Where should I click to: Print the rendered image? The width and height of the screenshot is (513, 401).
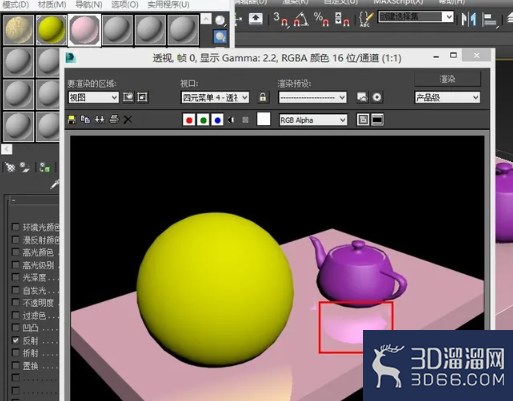click(114, 119)
